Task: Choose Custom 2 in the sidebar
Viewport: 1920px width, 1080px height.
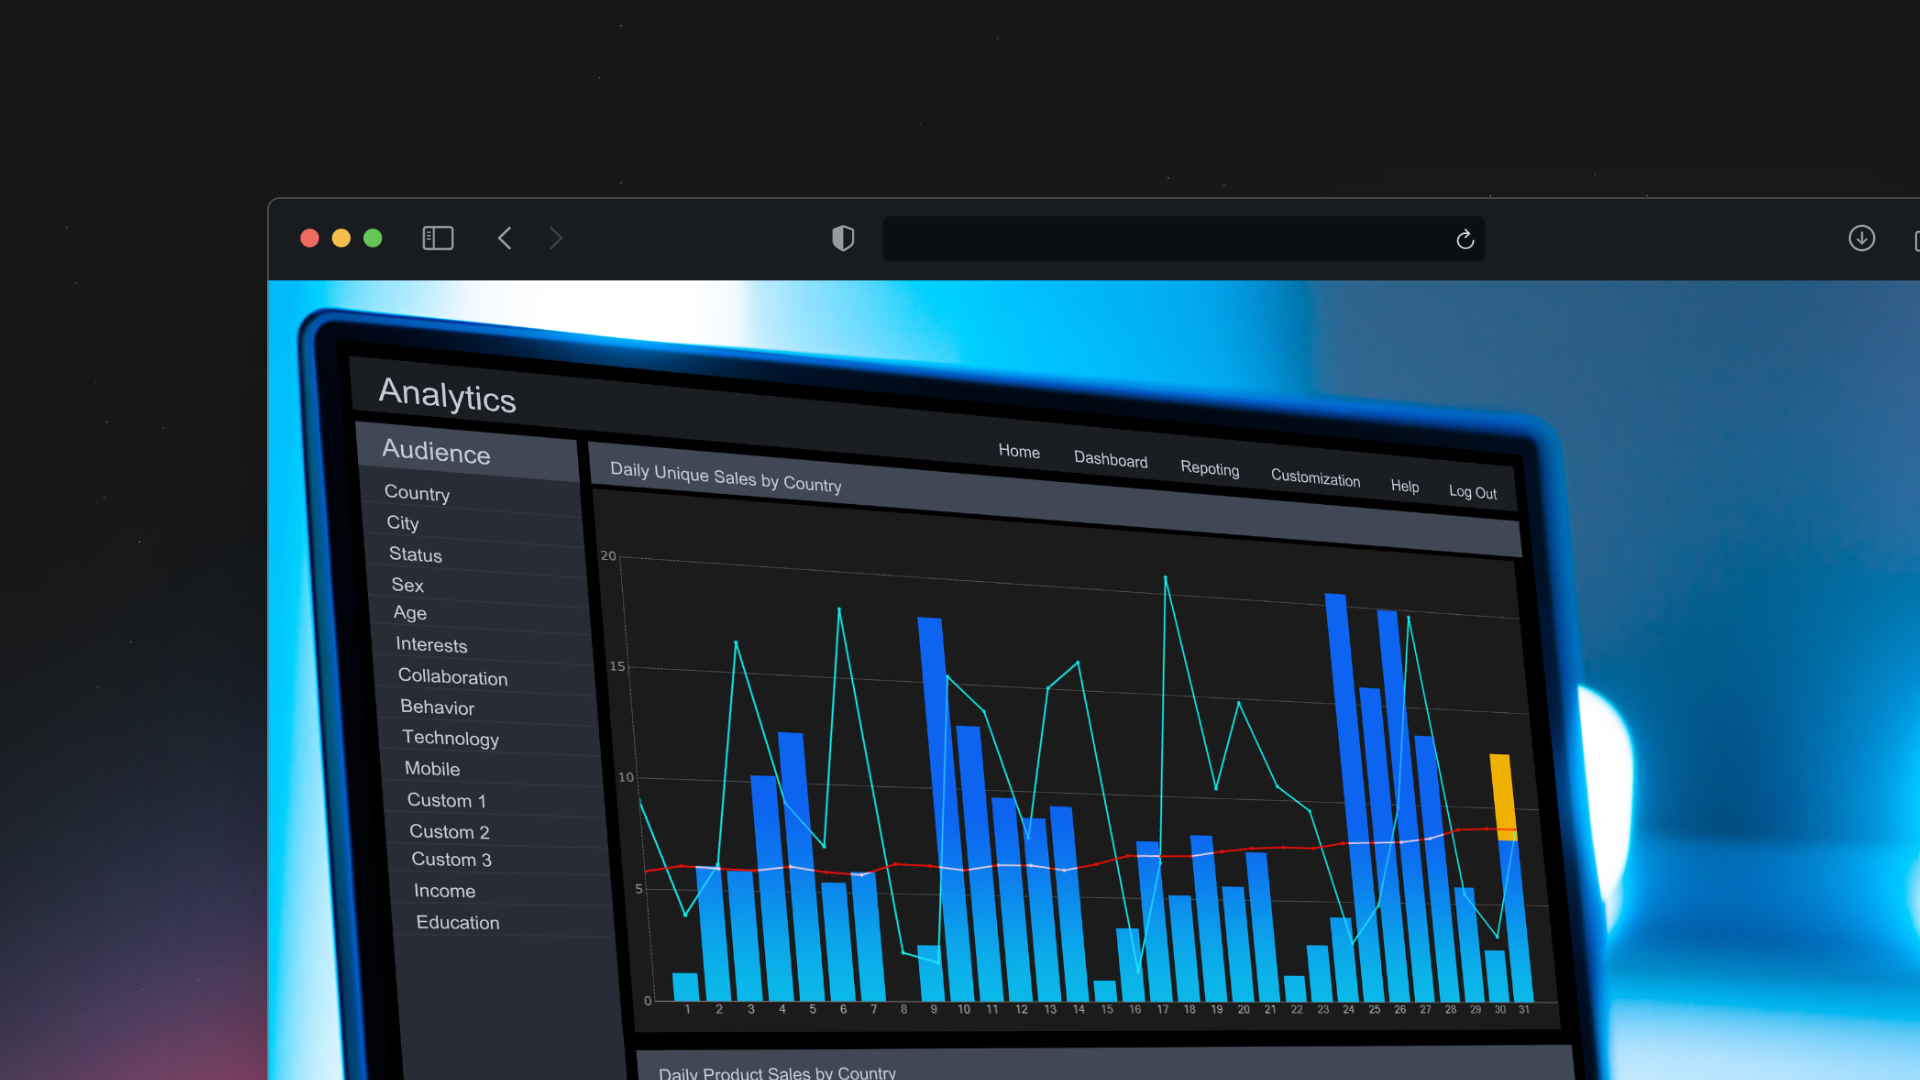Action: coord(449,832)
